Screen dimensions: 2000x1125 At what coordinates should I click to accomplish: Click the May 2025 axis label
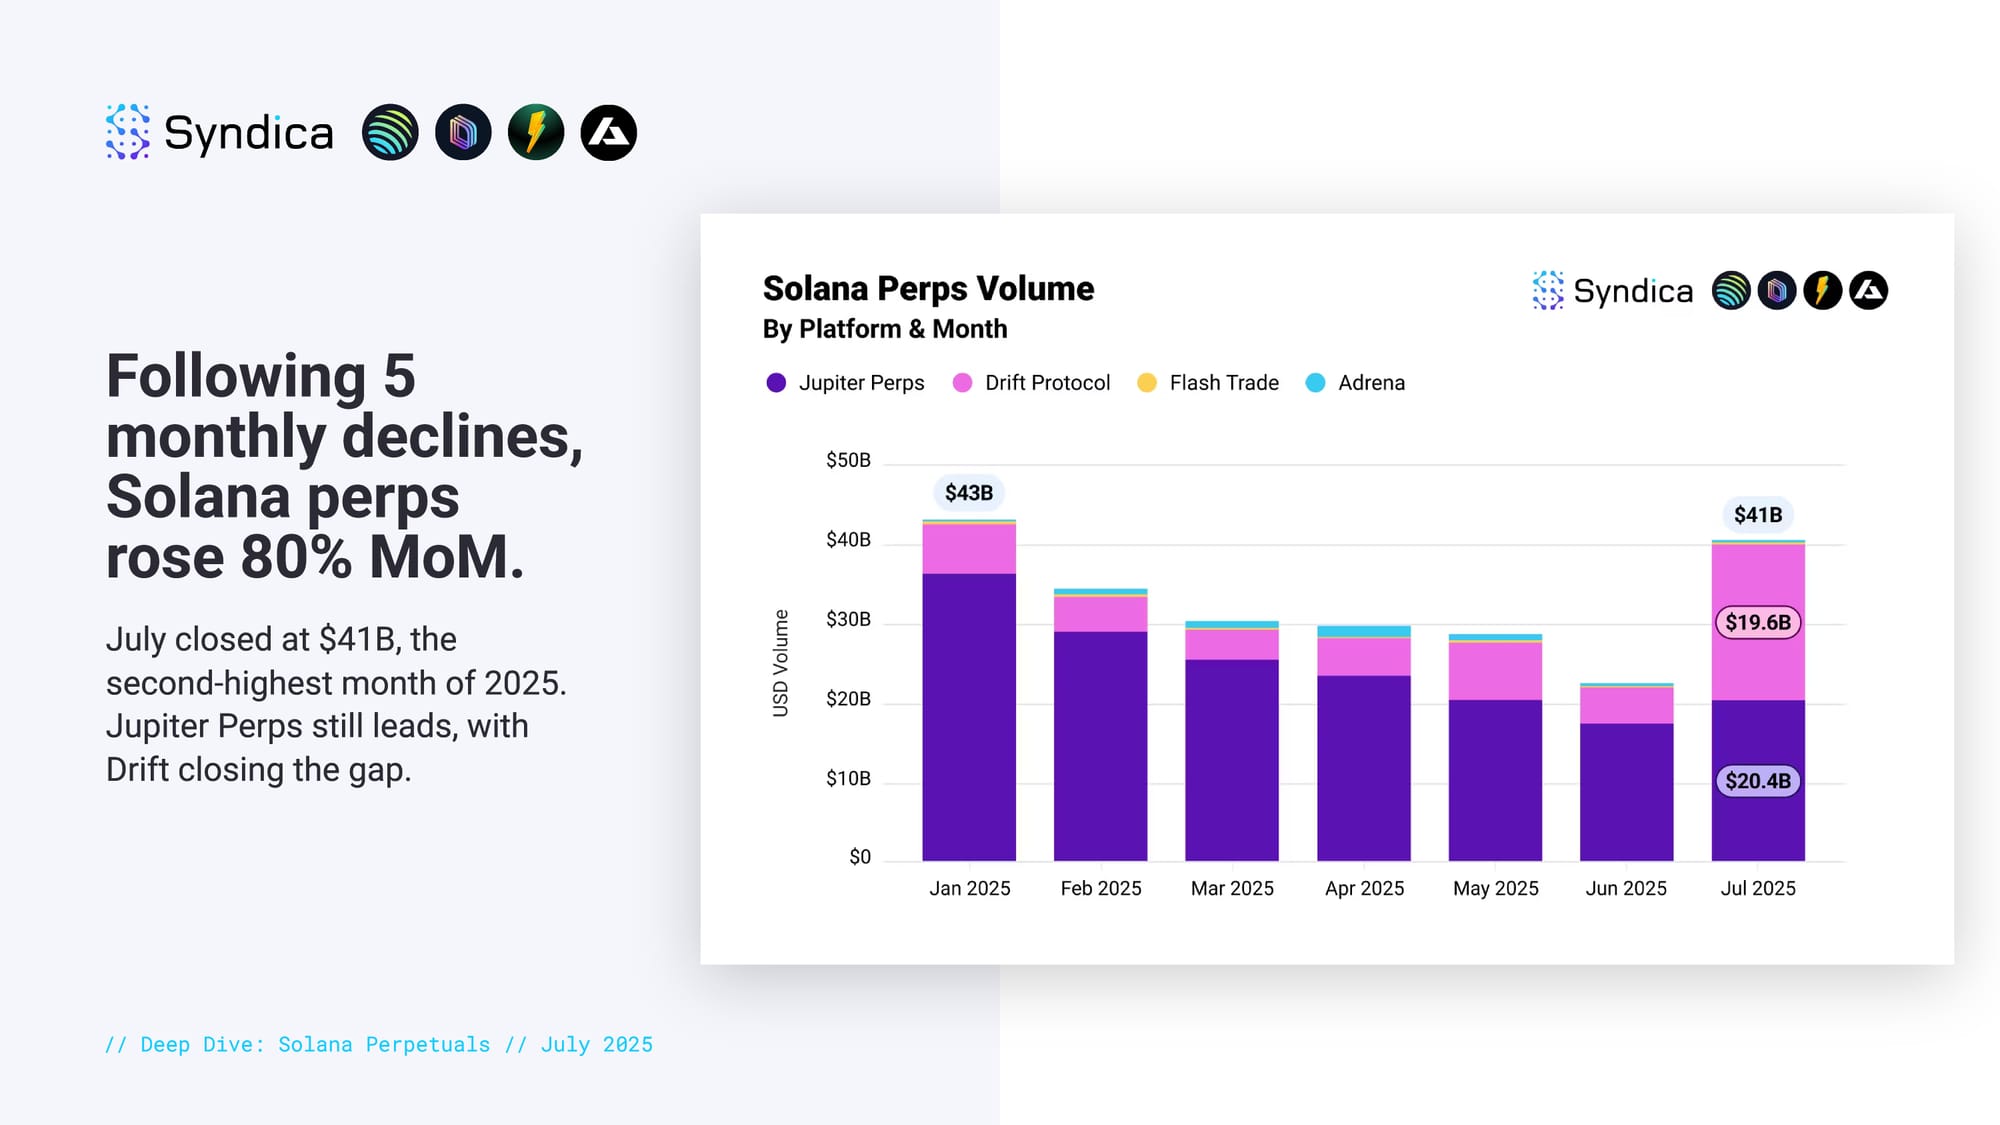[x=1495, y=888]
